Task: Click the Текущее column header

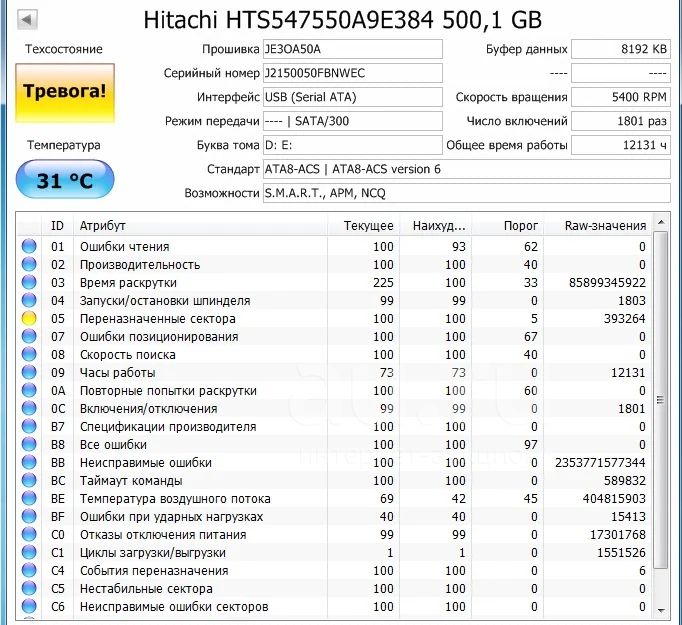Action: 363,226
